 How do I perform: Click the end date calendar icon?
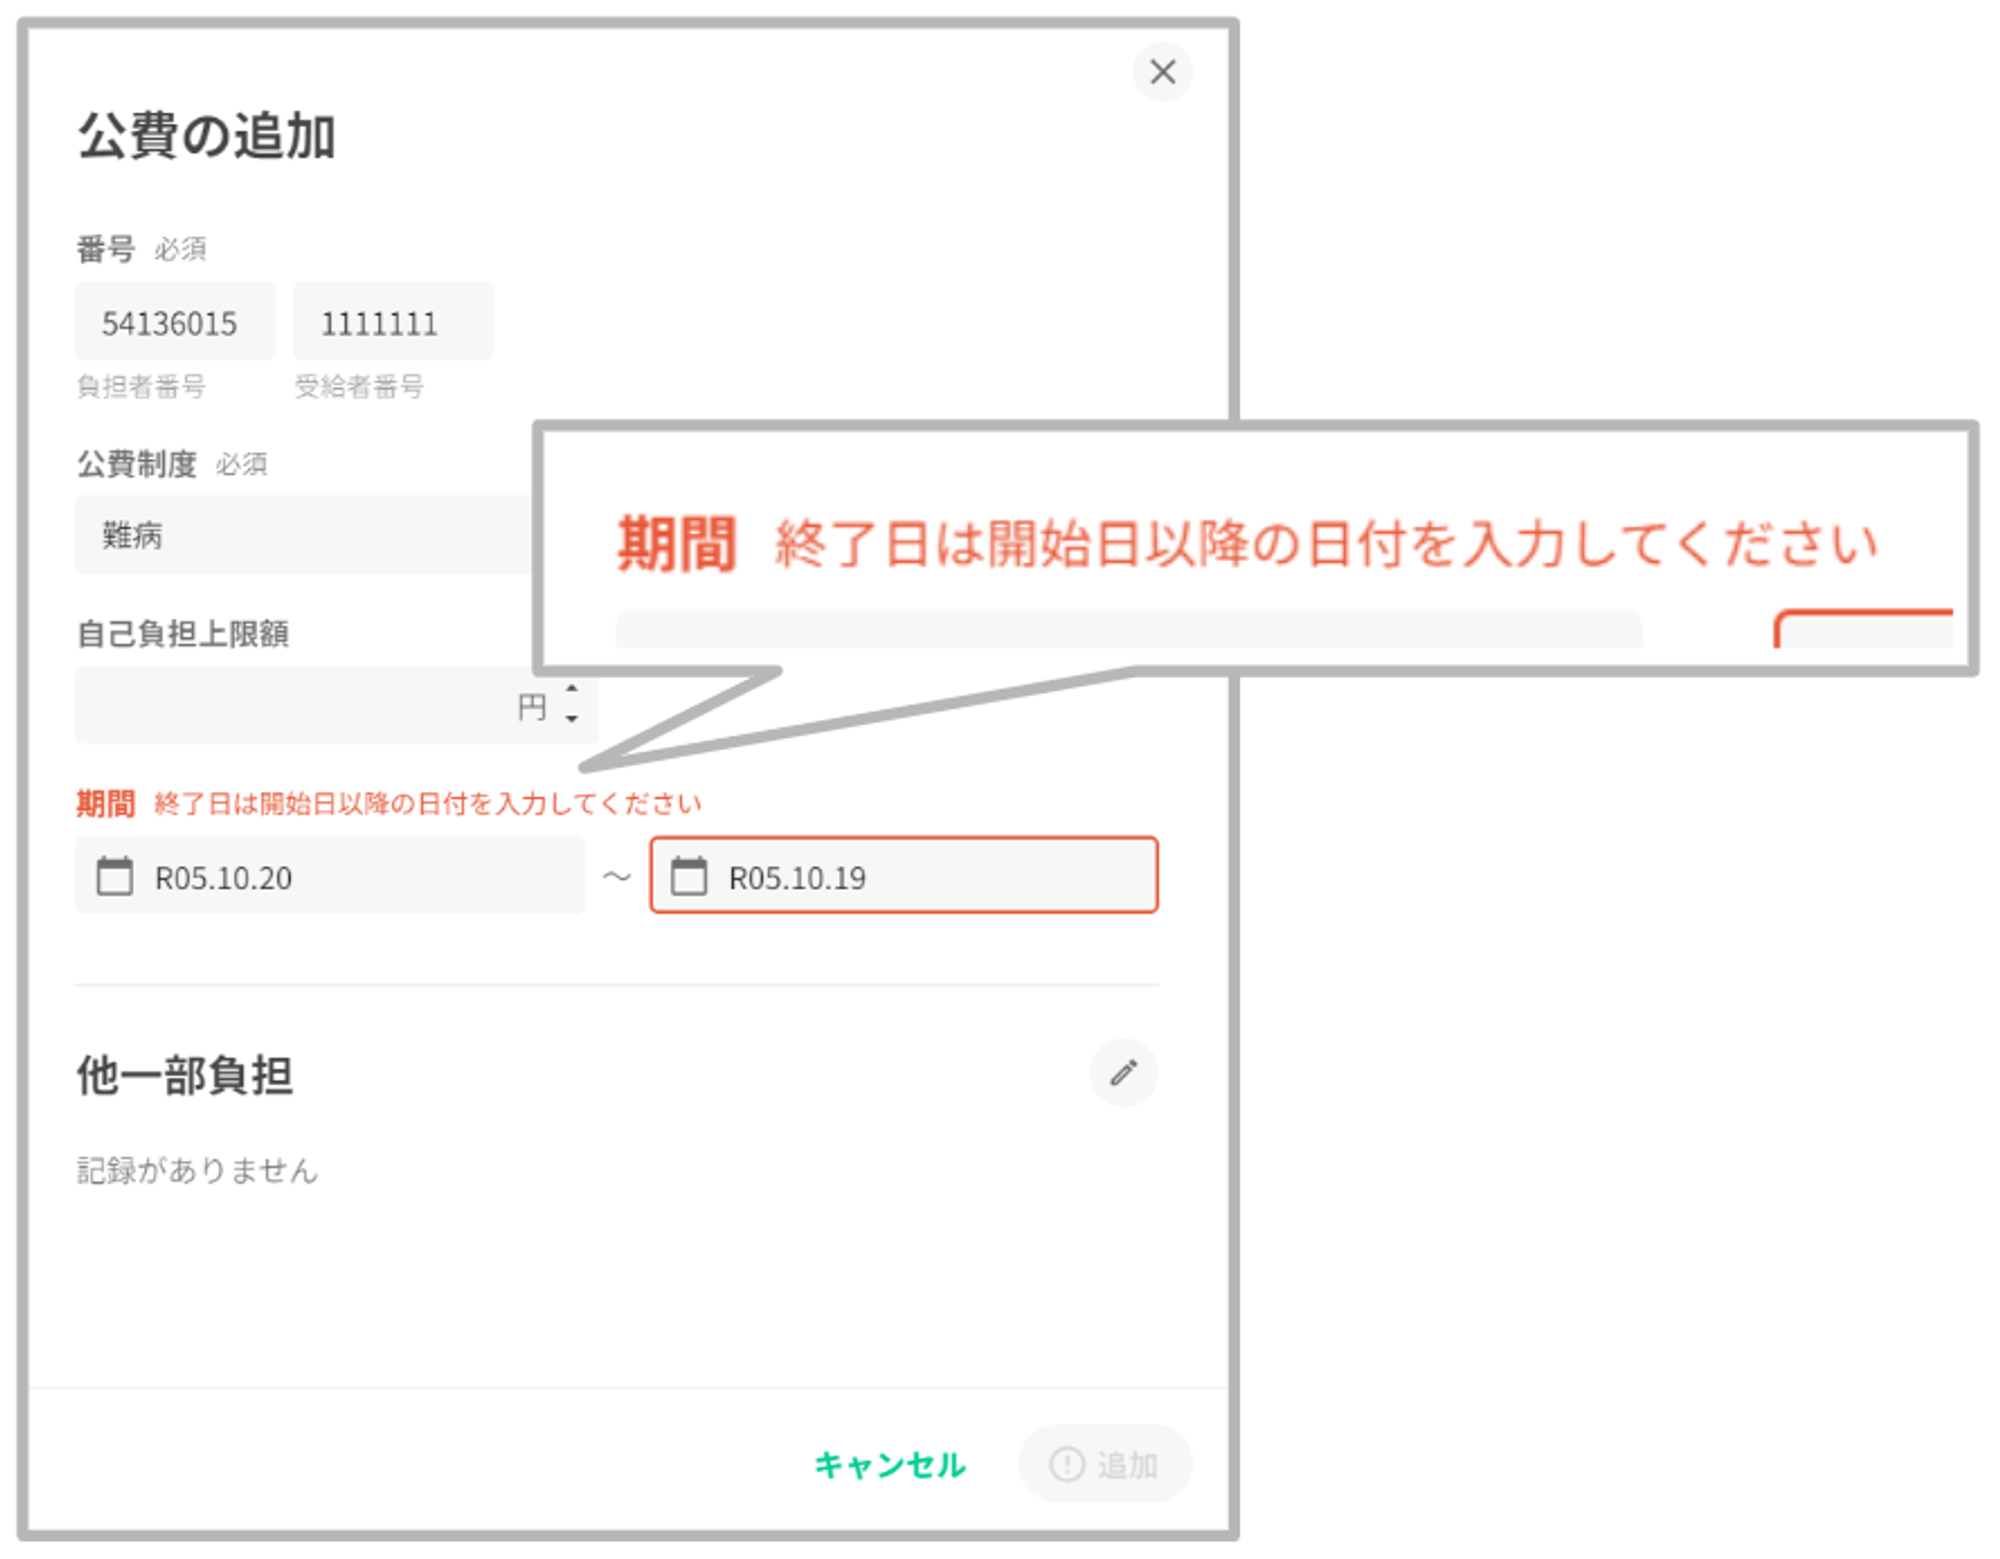click(688, 876)
